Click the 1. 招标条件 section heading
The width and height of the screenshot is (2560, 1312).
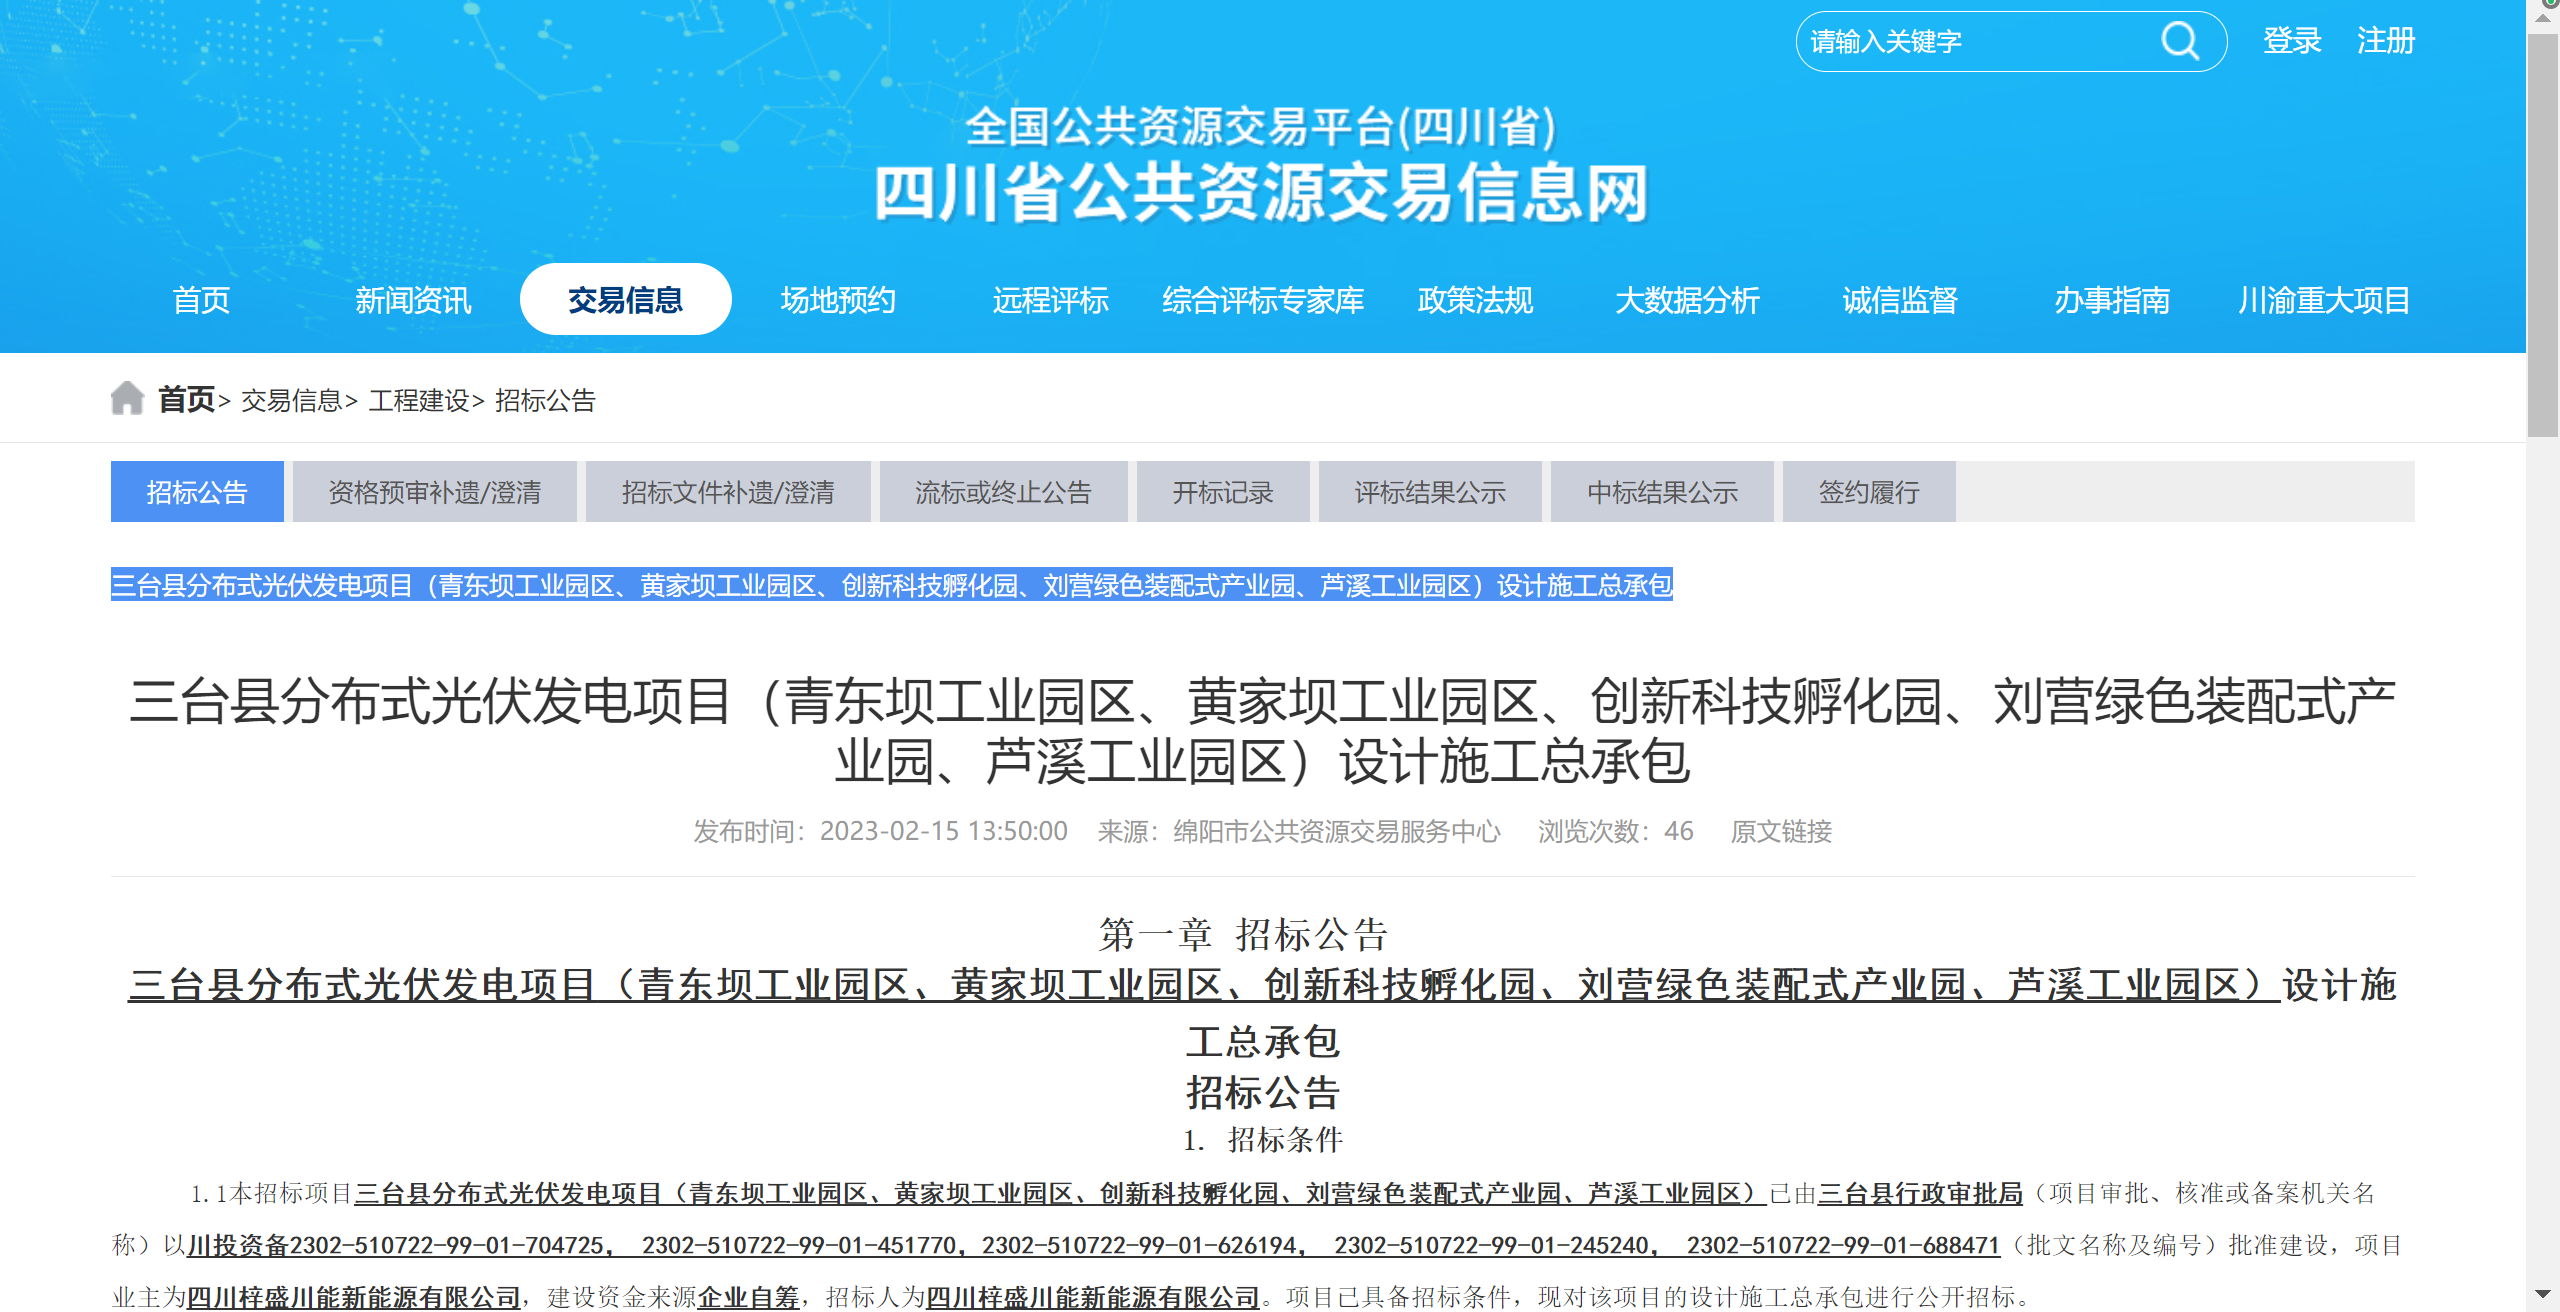point(1263,1140)
